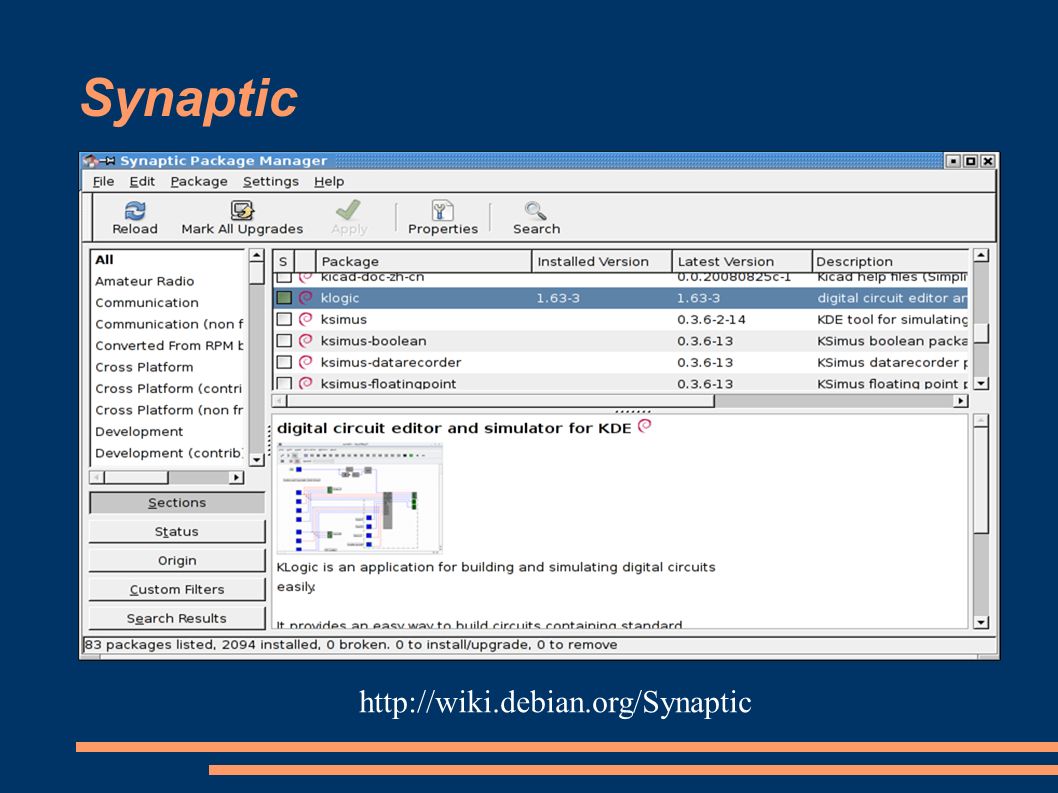Click the Debian swirl icon beside ksimus-boolean
The image size is (1058, 793).
tap(306, 341)
